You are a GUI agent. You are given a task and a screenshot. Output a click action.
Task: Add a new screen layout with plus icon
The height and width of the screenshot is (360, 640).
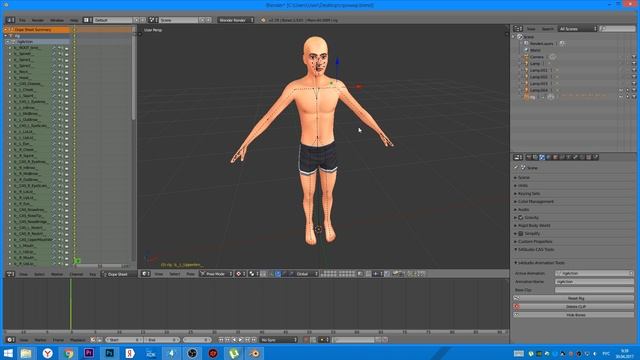coord(137,20)
